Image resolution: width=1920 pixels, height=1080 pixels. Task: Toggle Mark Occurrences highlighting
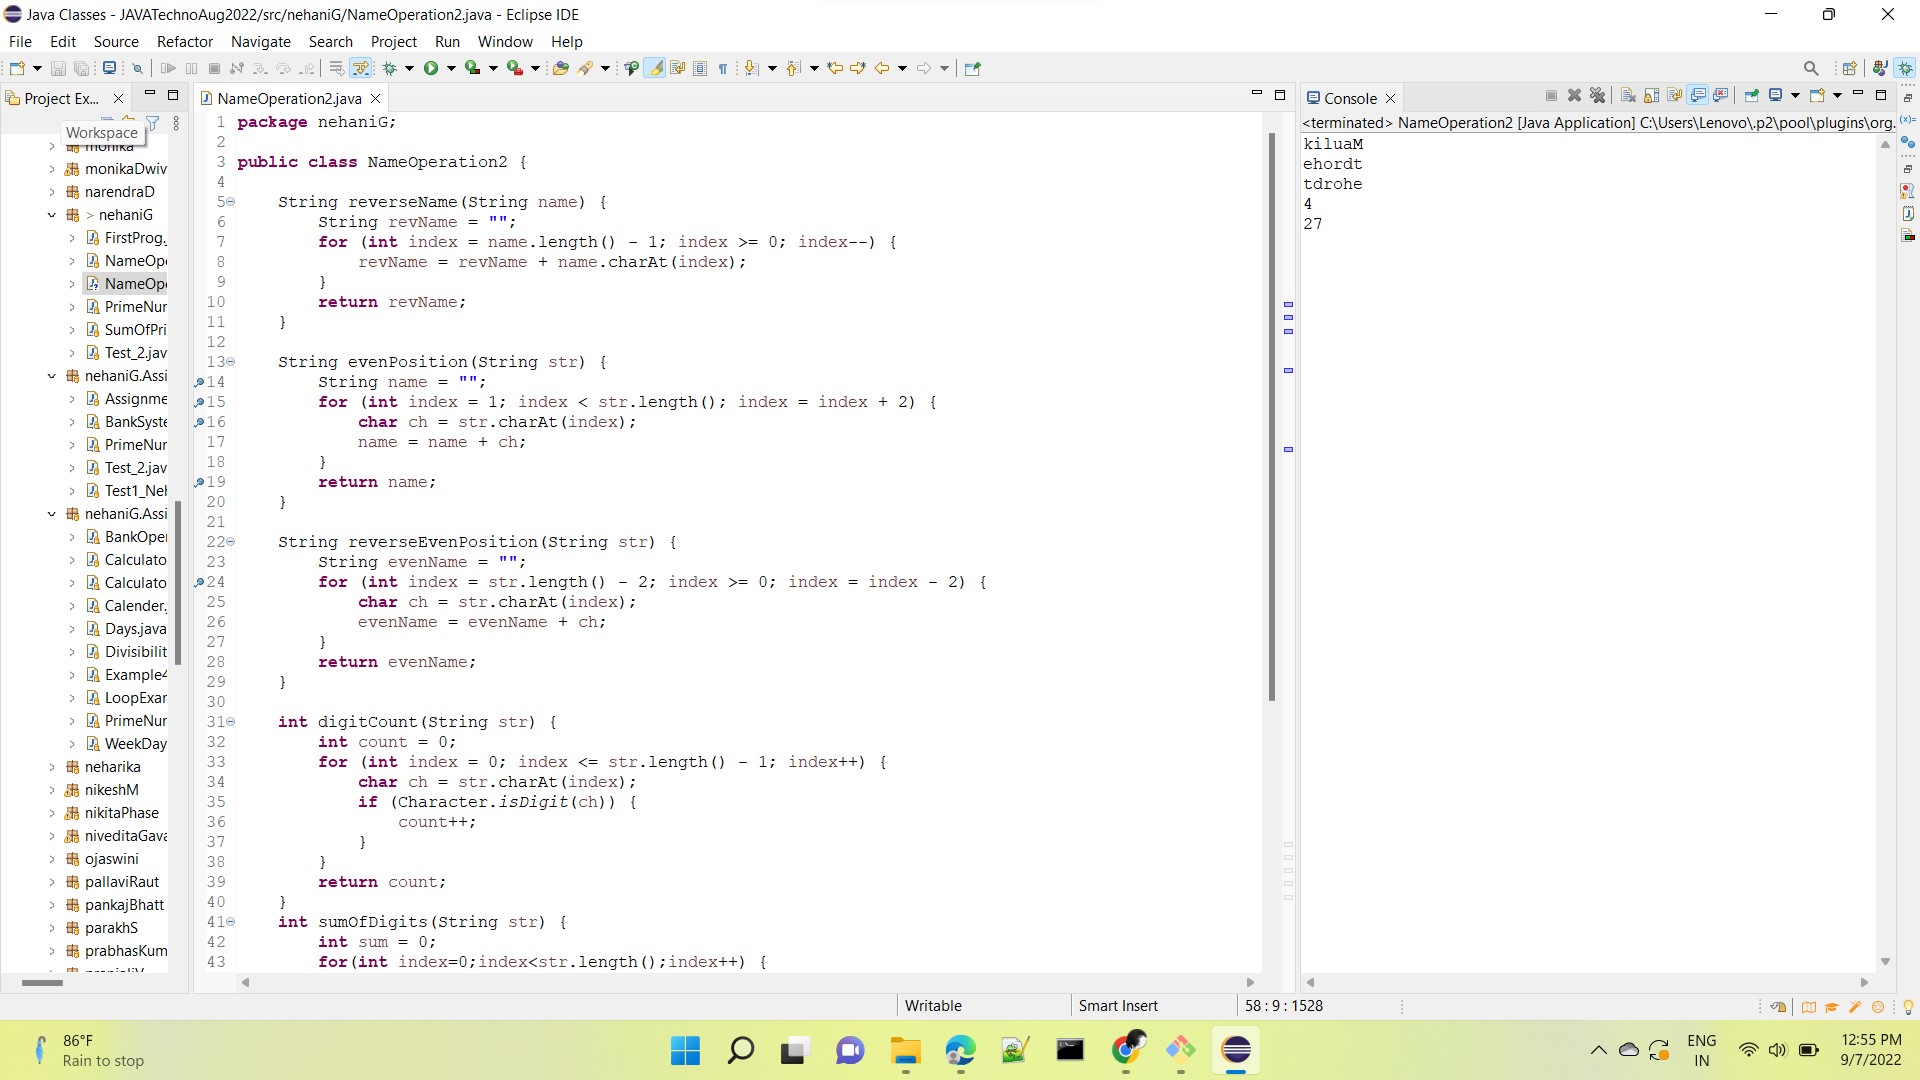(x=655, y=68)
